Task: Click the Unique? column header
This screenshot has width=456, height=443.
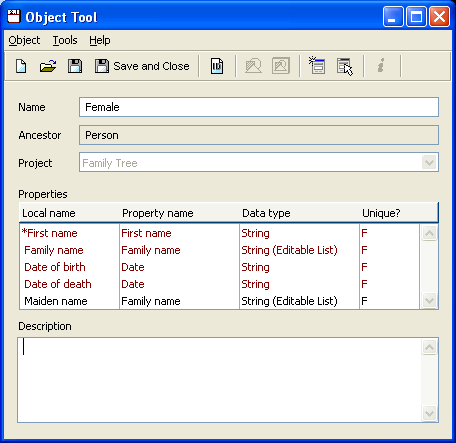Action: [399, 213]
